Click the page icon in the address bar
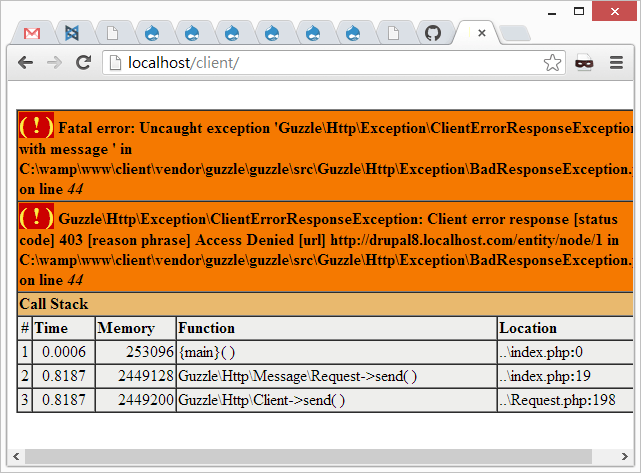The height and width of the screenshot is (473, 641). click(x=113, y=63)
